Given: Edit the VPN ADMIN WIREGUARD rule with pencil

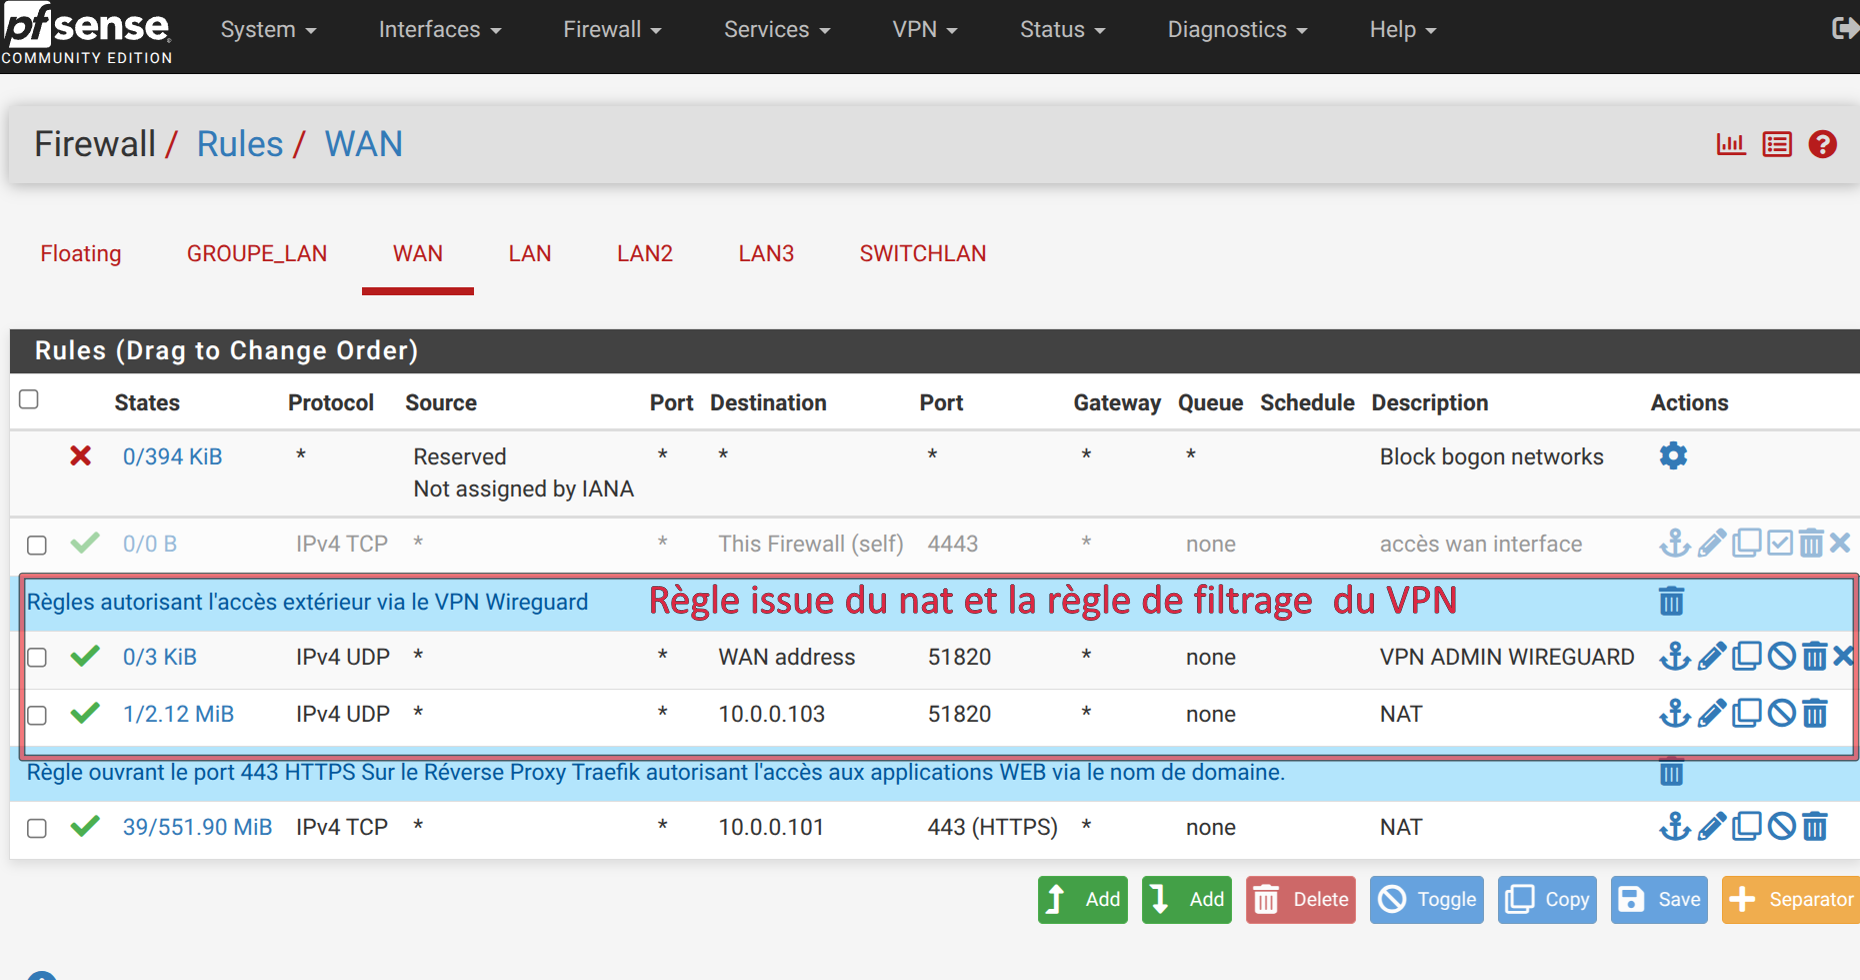Looking at the screenshot, I should pyautogui.click(x=1711, y=657).
